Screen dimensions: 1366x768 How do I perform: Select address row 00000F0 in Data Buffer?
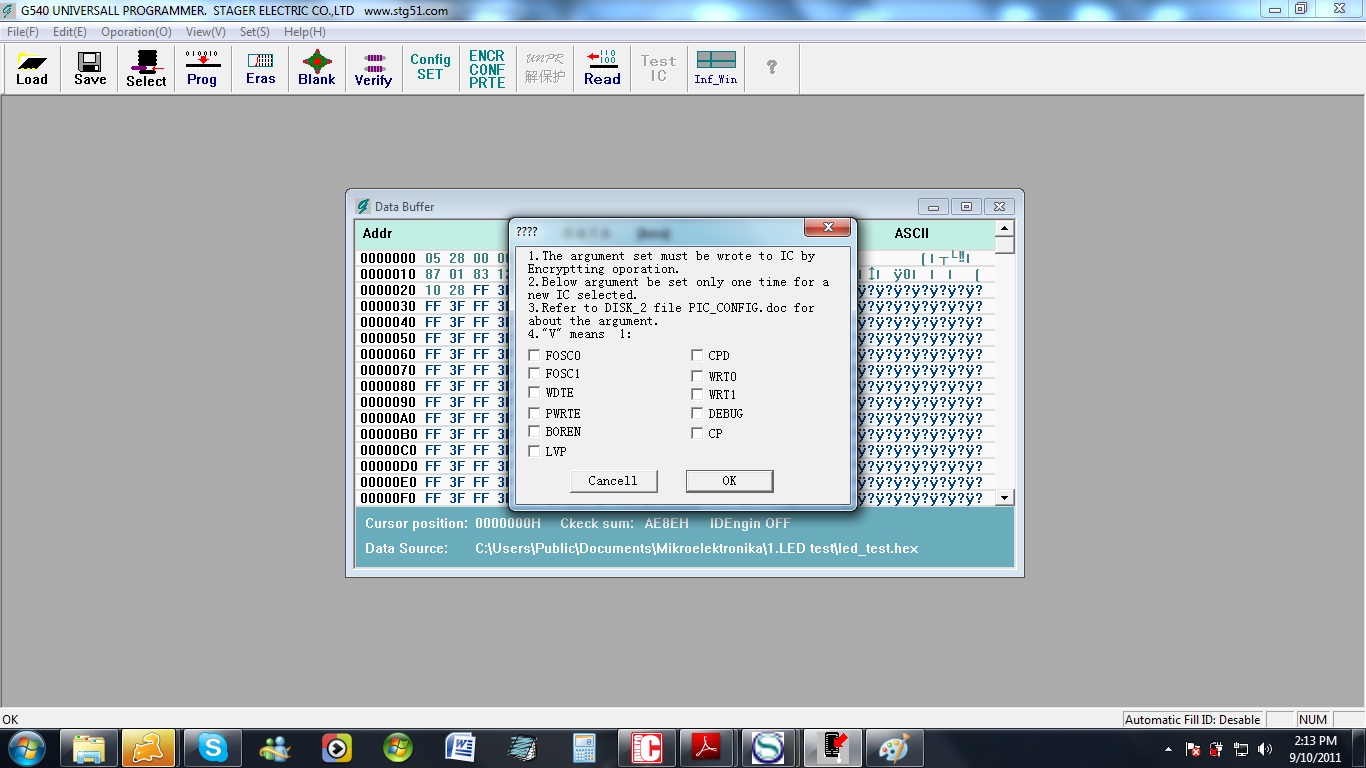tap(388, 498)
